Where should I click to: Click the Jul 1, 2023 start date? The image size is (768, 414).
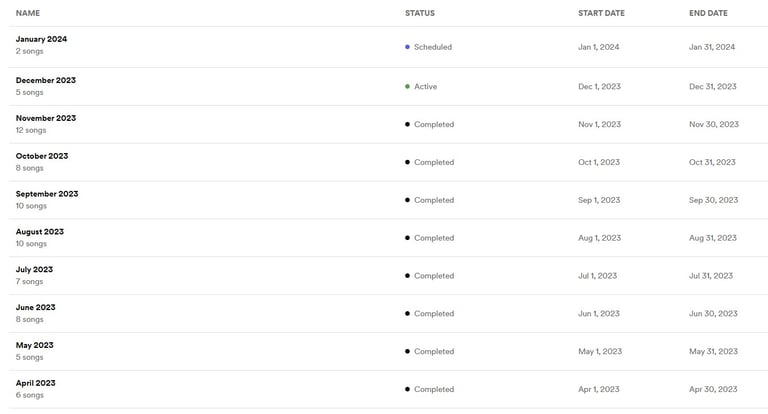(598, 276)
